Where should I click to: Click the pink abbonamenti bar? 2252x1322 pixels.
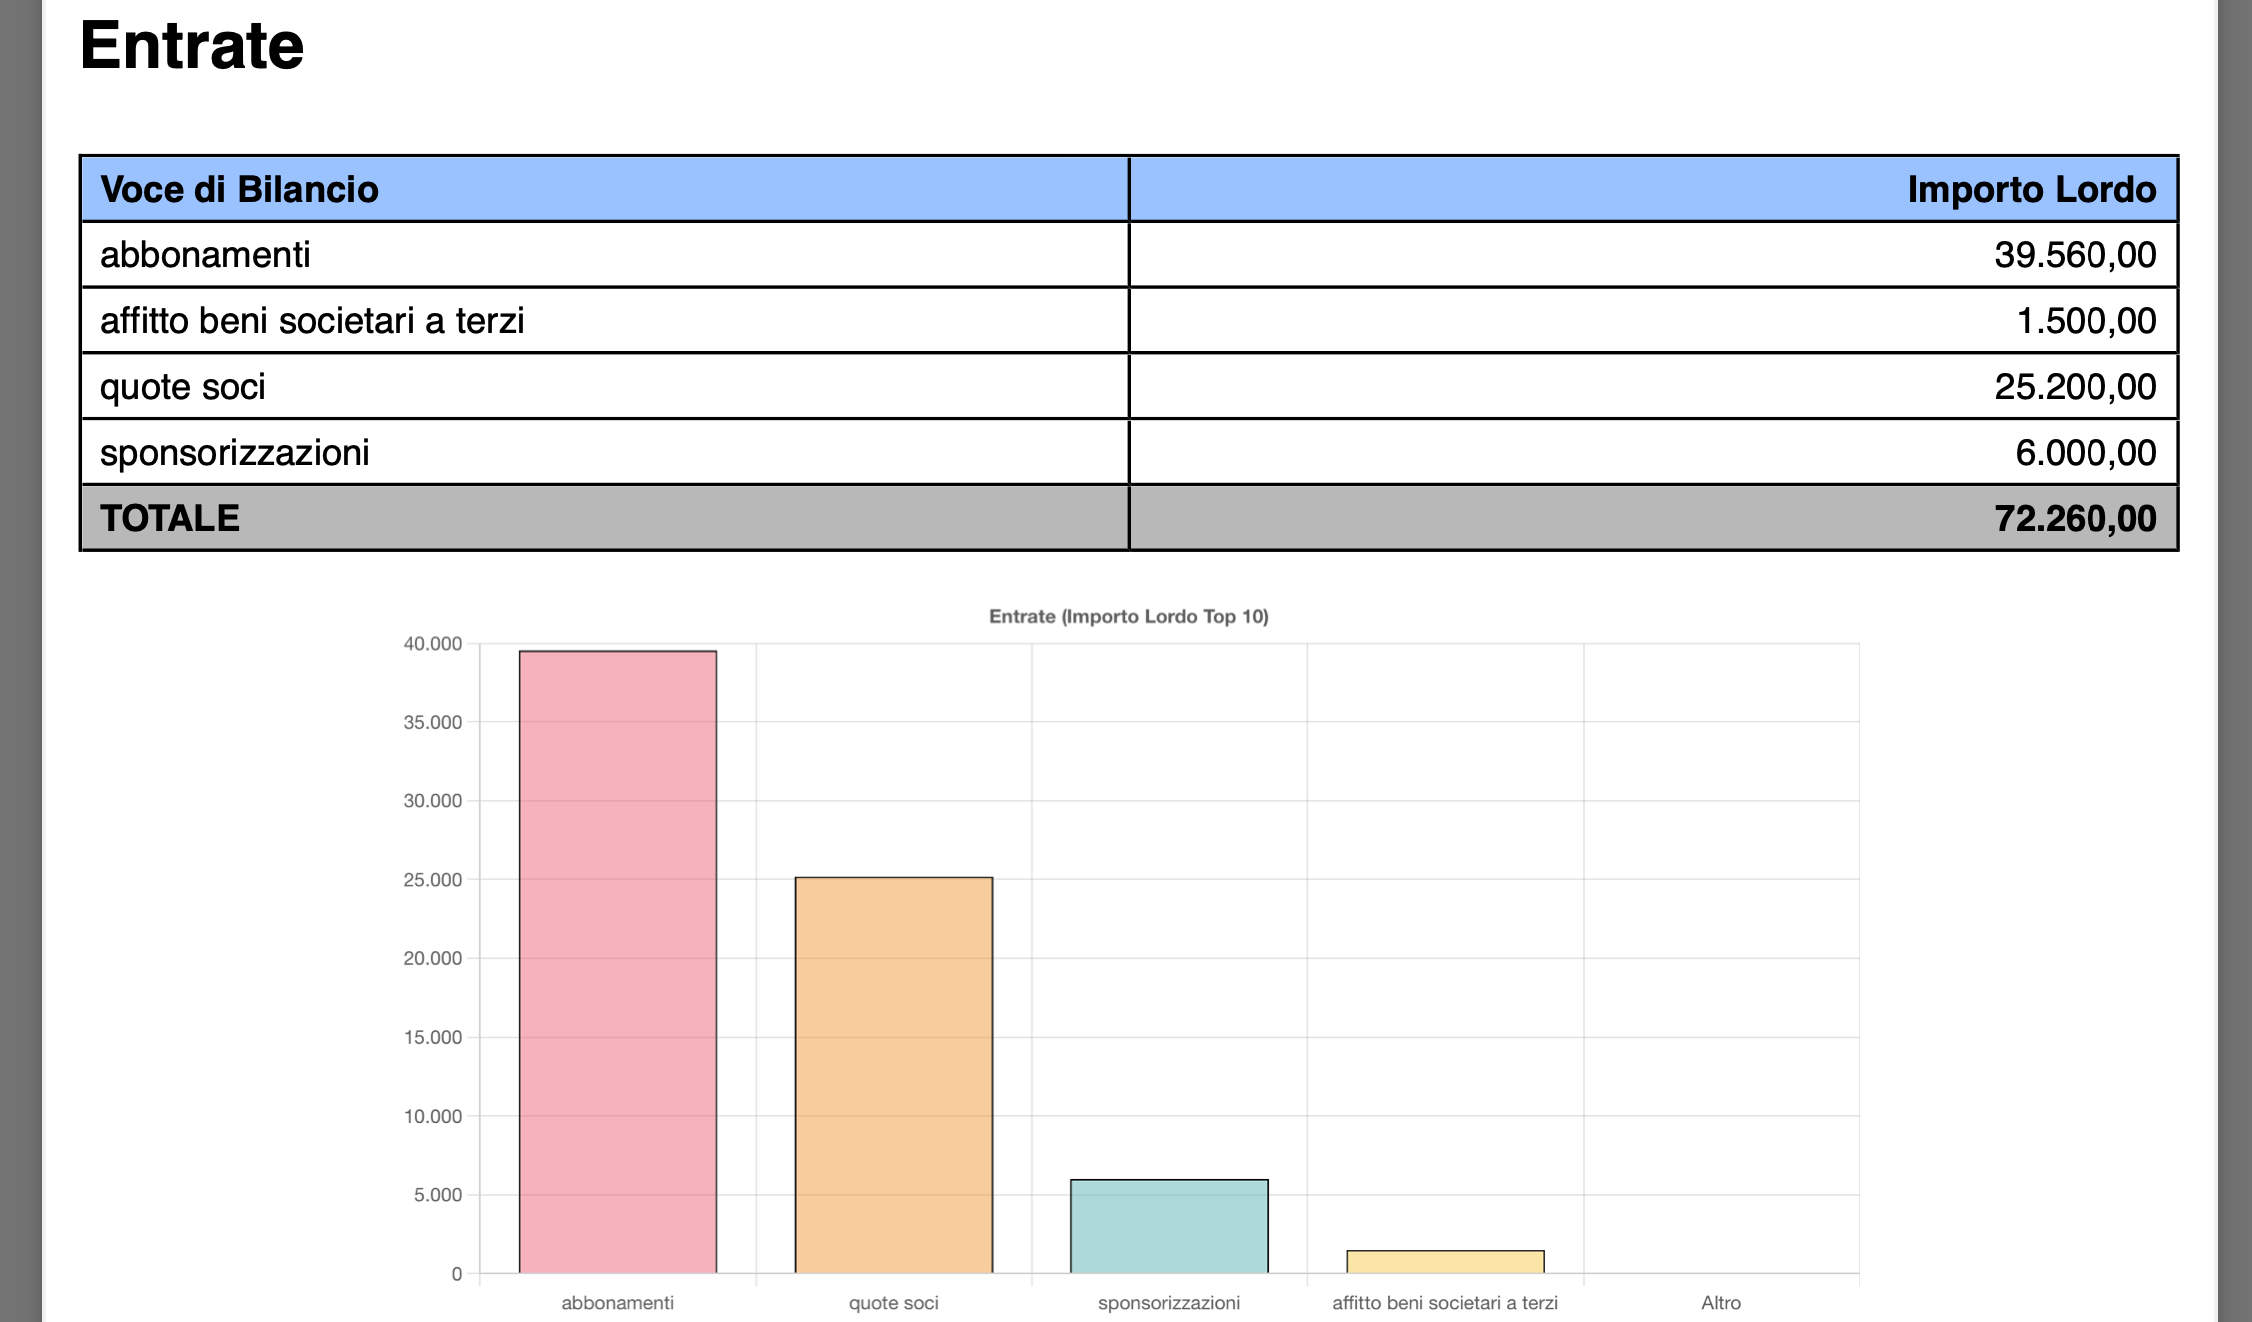coord(617,960)
